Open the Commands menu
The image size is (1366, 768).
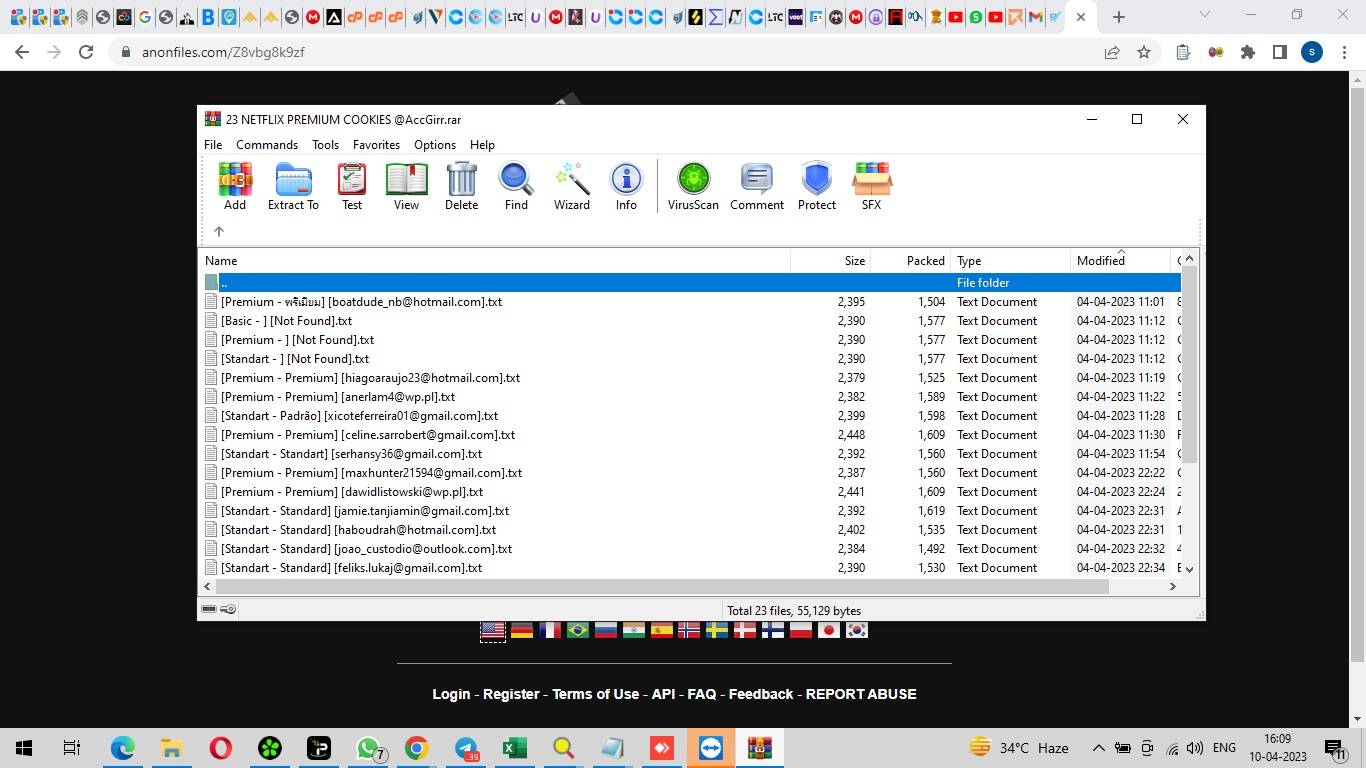point(267,145)
